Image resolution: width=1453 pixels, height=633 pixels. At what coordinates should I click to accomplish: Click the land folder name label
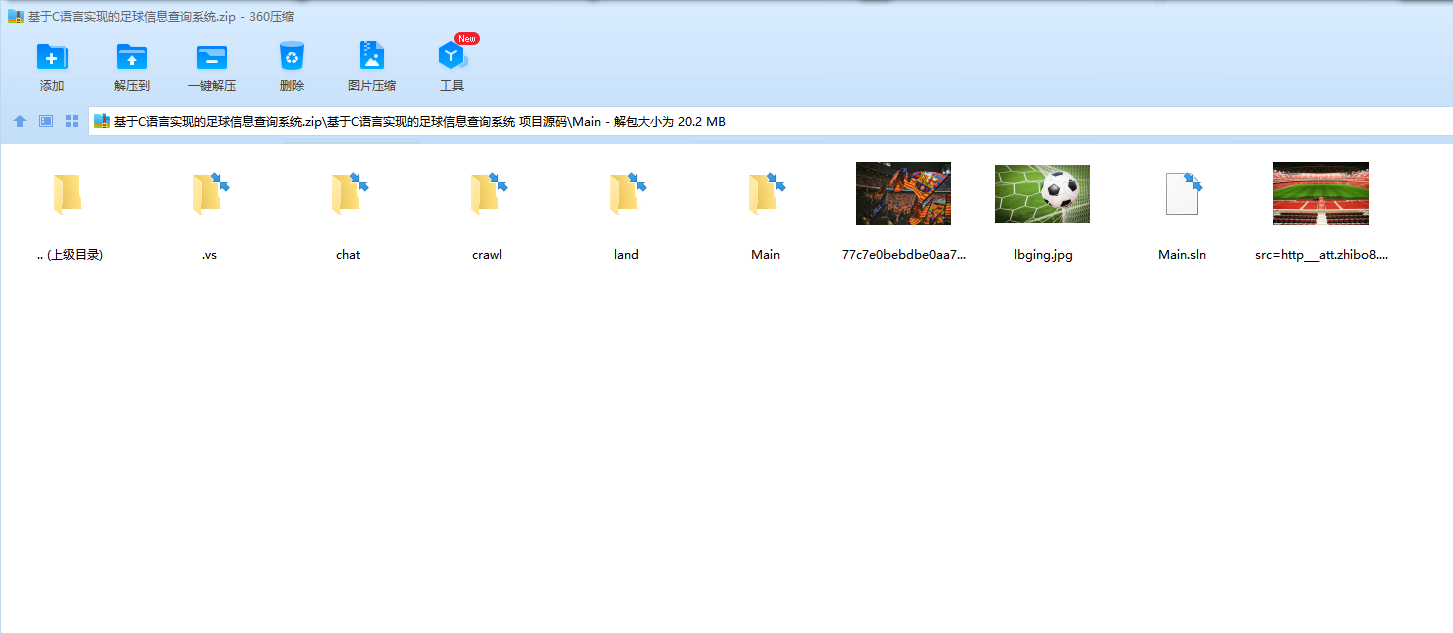click(626, 255)
